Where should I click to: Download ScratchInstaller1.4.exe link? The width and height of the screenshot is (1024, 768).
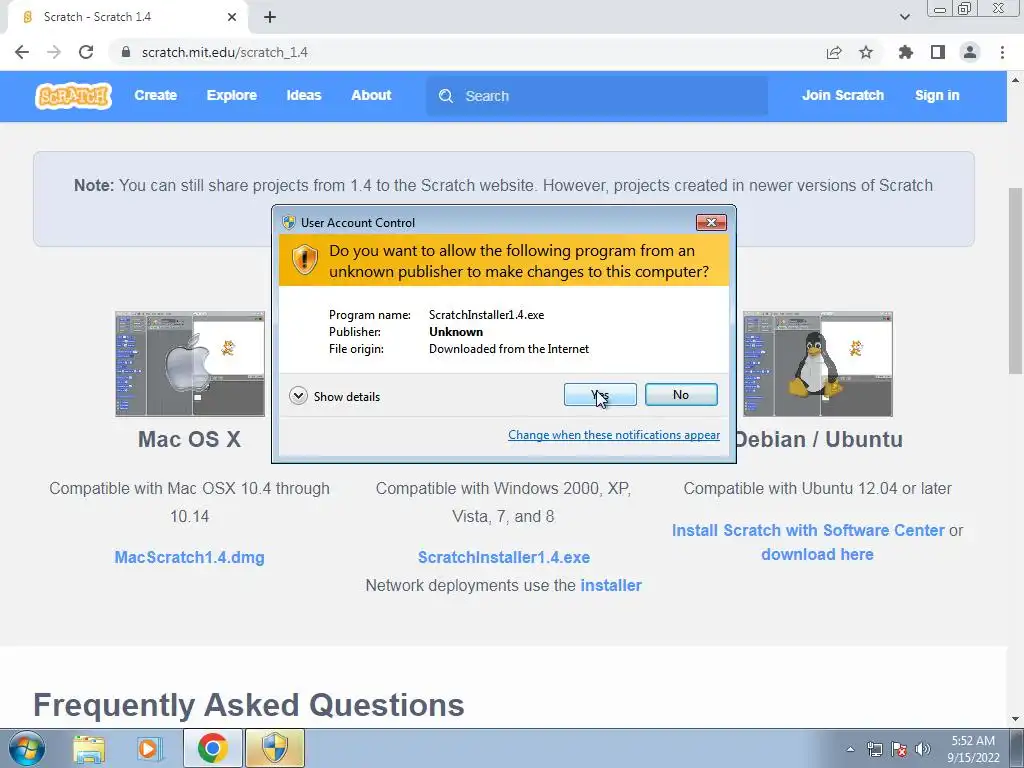pyautogui.click(x=504, y=558)
